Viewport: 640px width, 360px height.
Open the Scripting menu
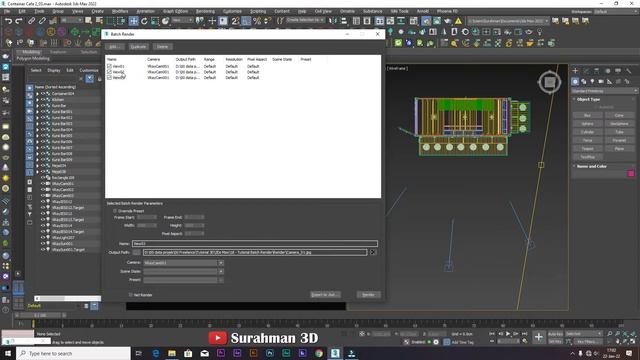click(x=258, y=11)
